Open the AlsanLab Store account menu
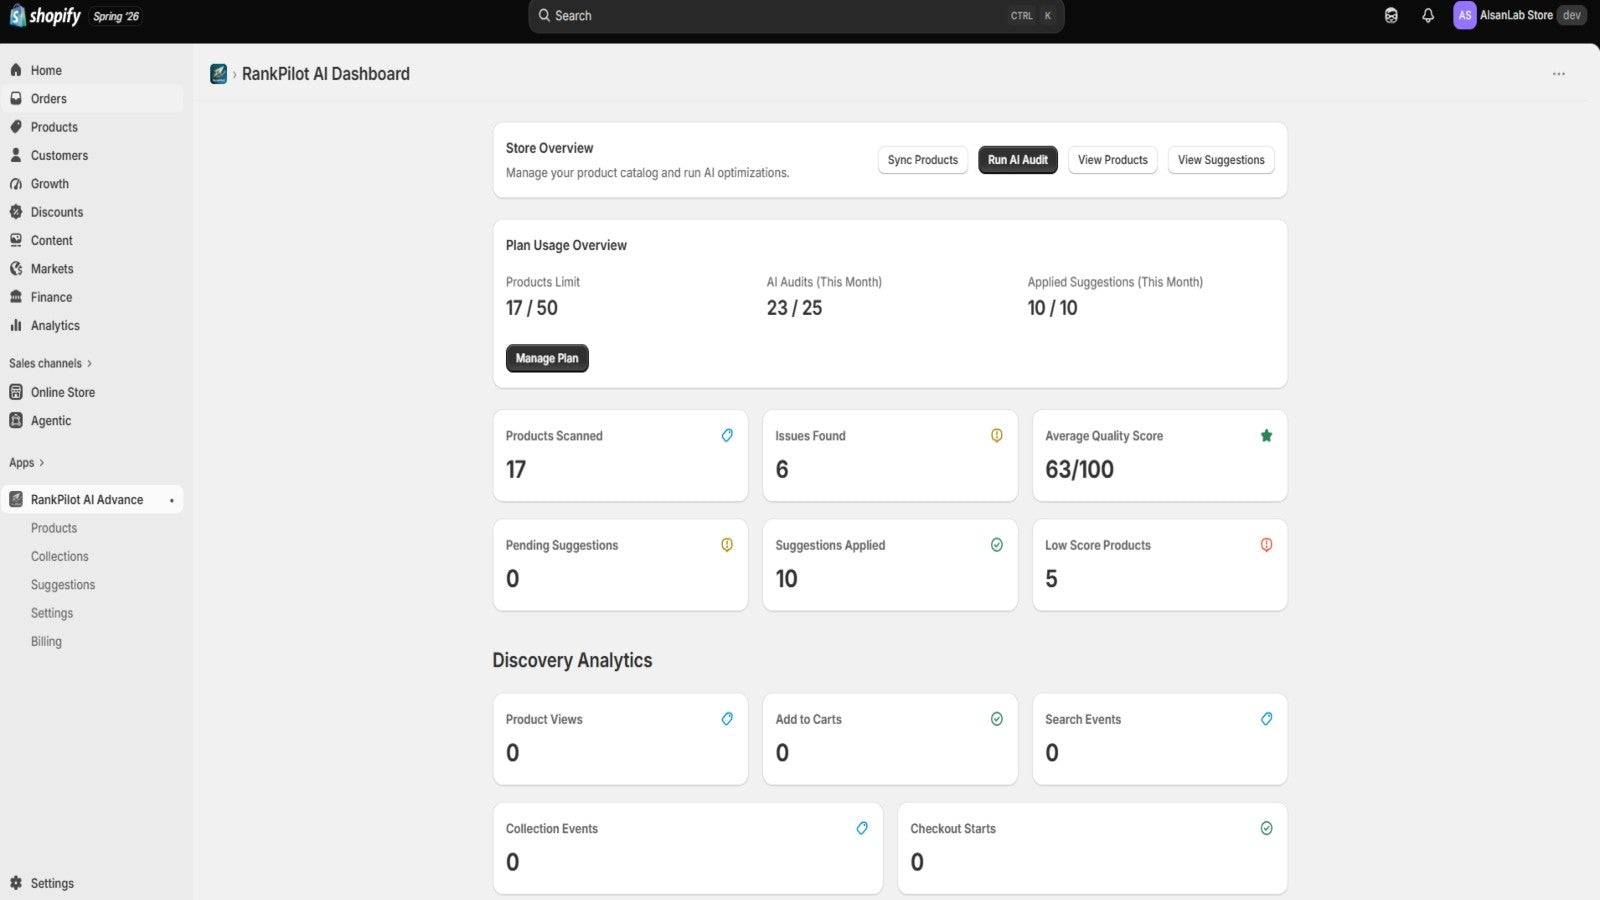Image resolution: width=1600 pixels, height=900 pixels. (1520, 15)
